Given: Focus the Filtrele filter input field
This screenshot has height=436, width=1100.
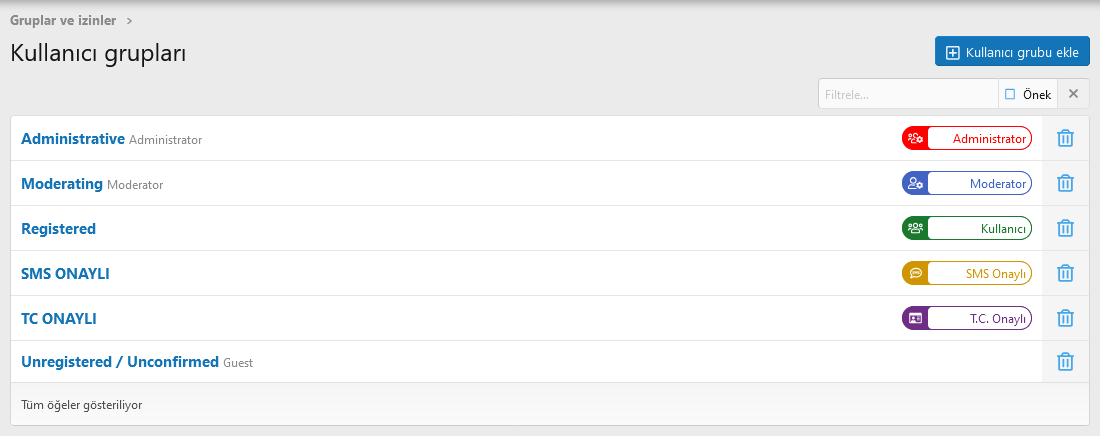Looking at the screenshot, I should click(x=908, y=94).
